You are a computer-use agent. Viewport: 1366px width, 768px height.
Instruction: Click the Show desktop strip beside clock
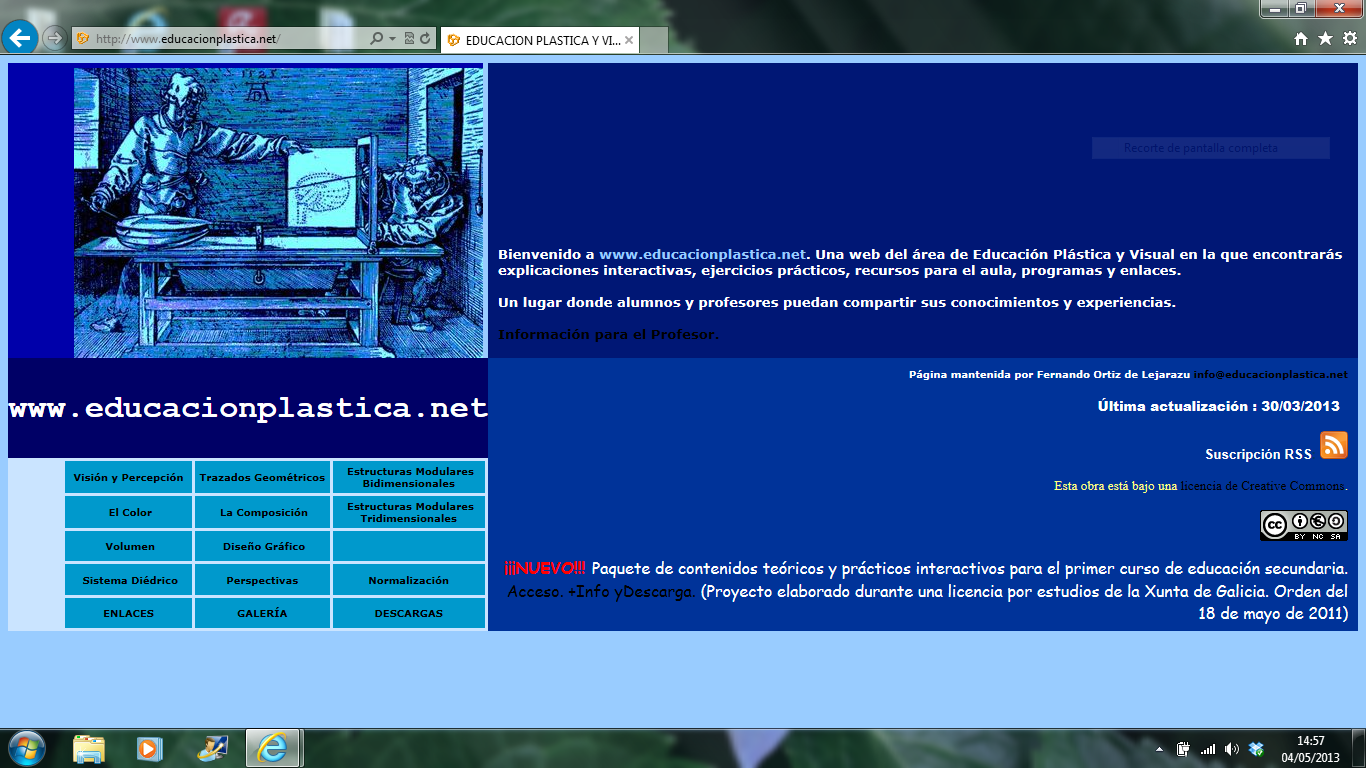[1359, 749]
